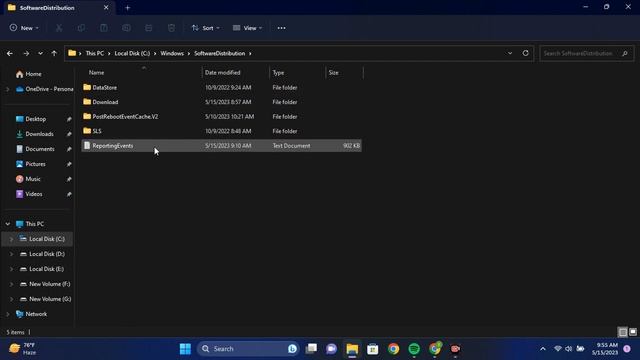
Task: Open the weather widget showing Haze
Action: point(23,349)
